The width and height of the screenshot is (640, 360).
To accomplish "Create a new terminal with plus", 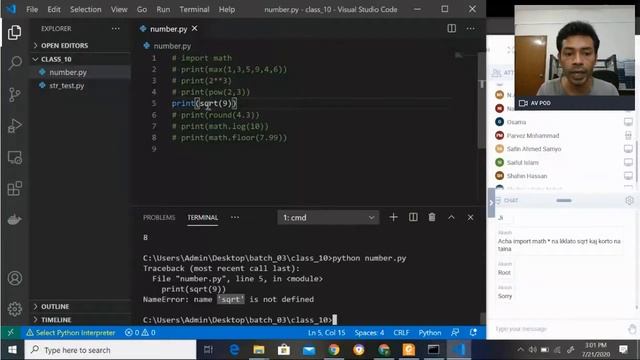I will pos(393,218).
